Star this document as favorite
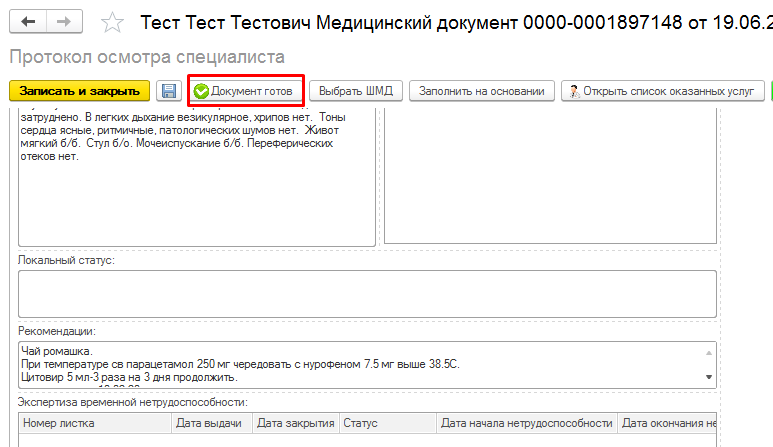The height and width of the screenshot is (447, 773). point(114,22)
